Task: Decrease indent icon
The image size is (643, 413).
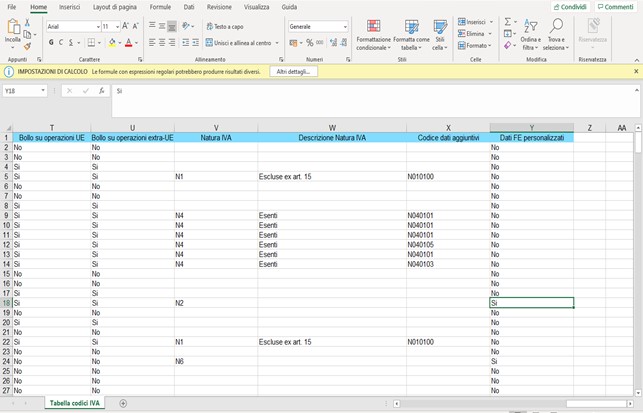Action: 186,42
